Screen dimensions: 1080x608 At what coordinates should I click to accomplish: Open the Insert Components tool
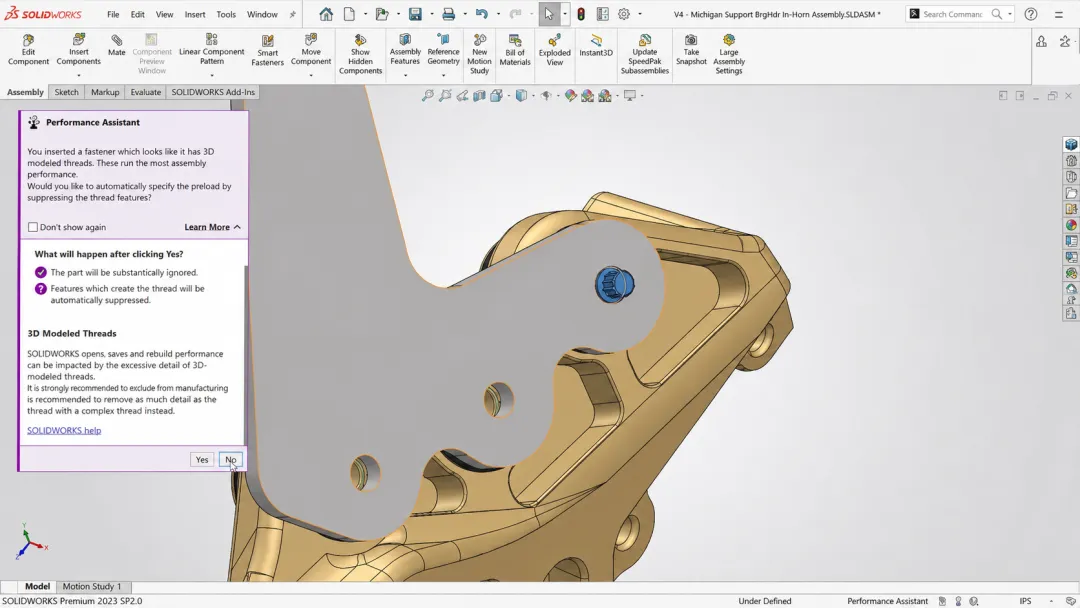coord(79,50)
